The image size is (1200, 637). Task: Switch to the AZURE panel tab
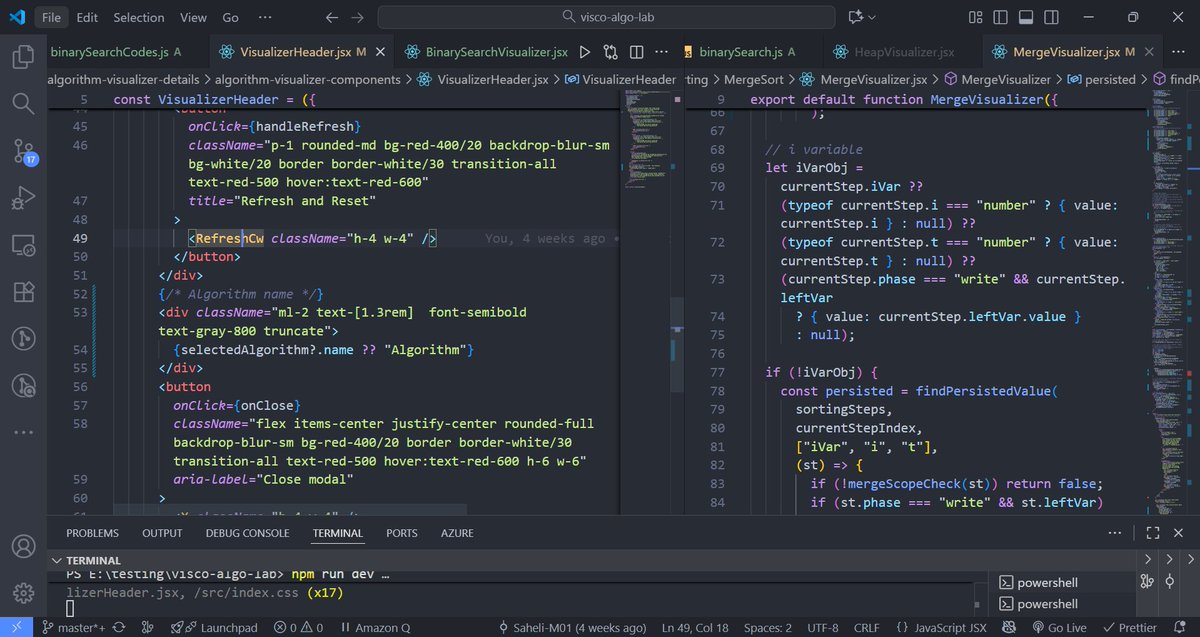point(457,533)
